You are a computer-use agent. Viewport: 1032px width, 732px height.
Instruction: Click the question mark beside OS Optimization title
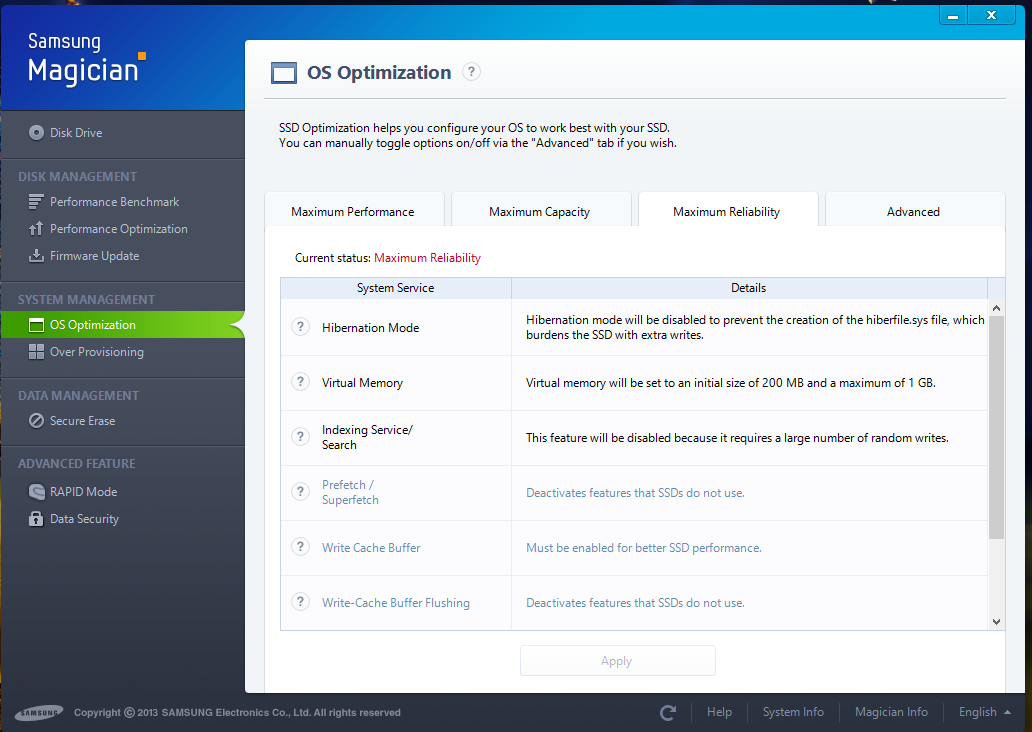[x=470, y=71]
